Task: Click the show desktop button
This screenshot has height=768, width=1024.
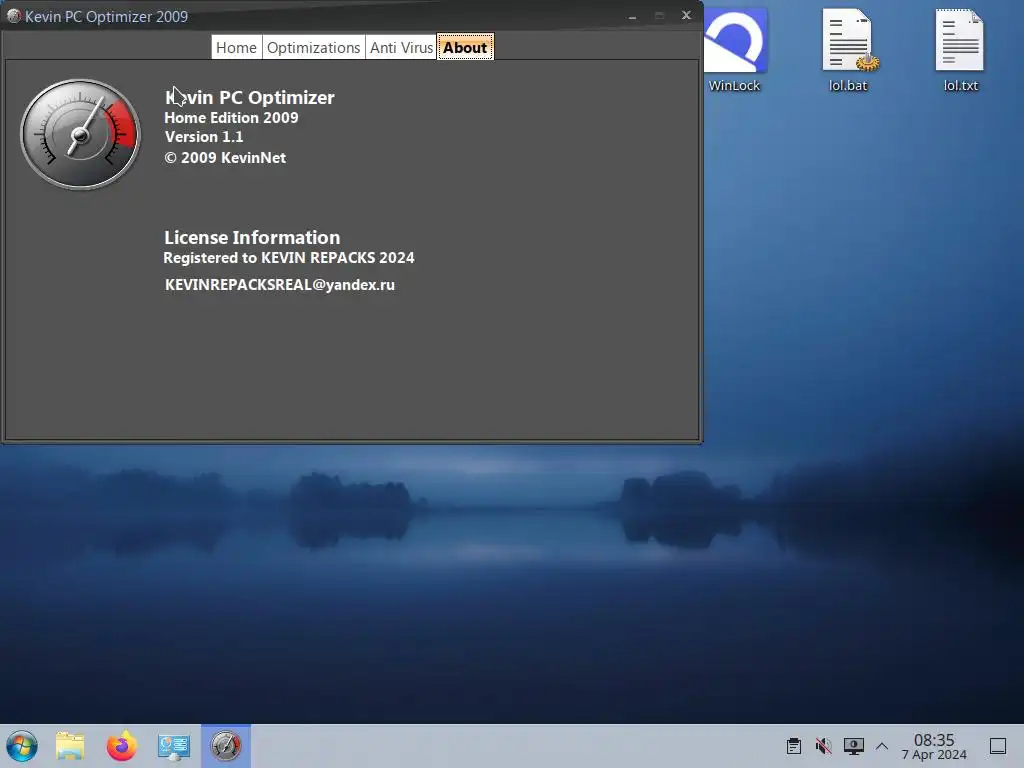Action: (998, 746)
